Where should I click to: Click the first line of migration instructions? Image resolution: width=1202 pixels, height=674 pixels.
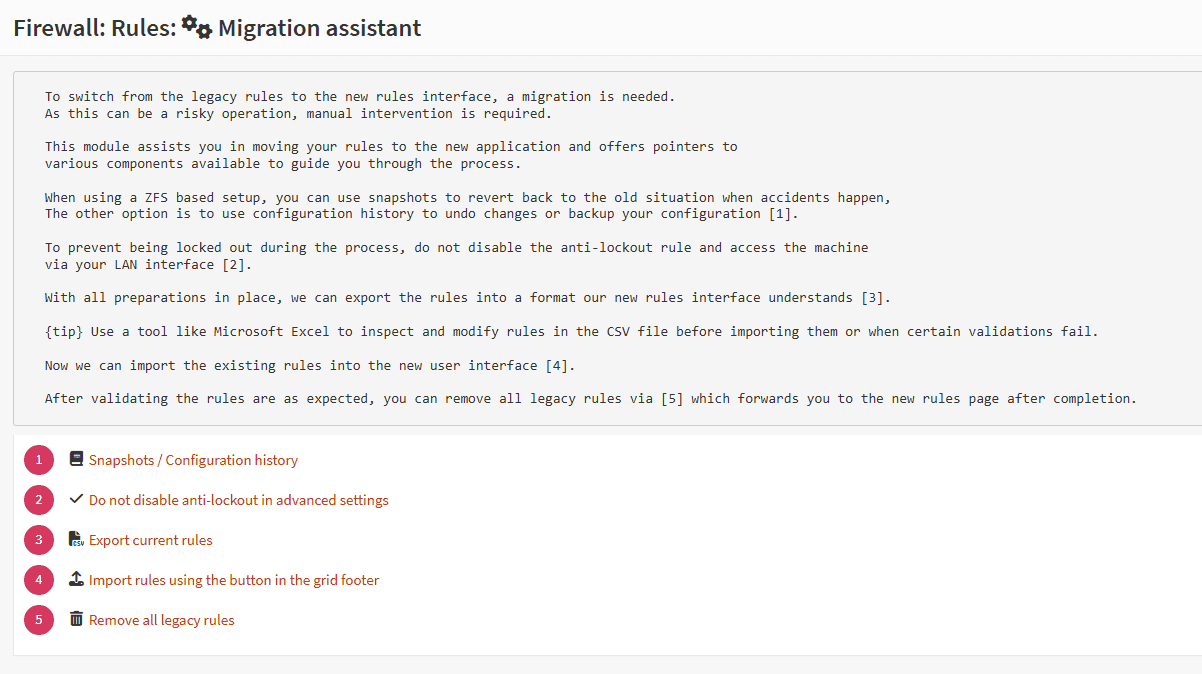tap(360, 97)
